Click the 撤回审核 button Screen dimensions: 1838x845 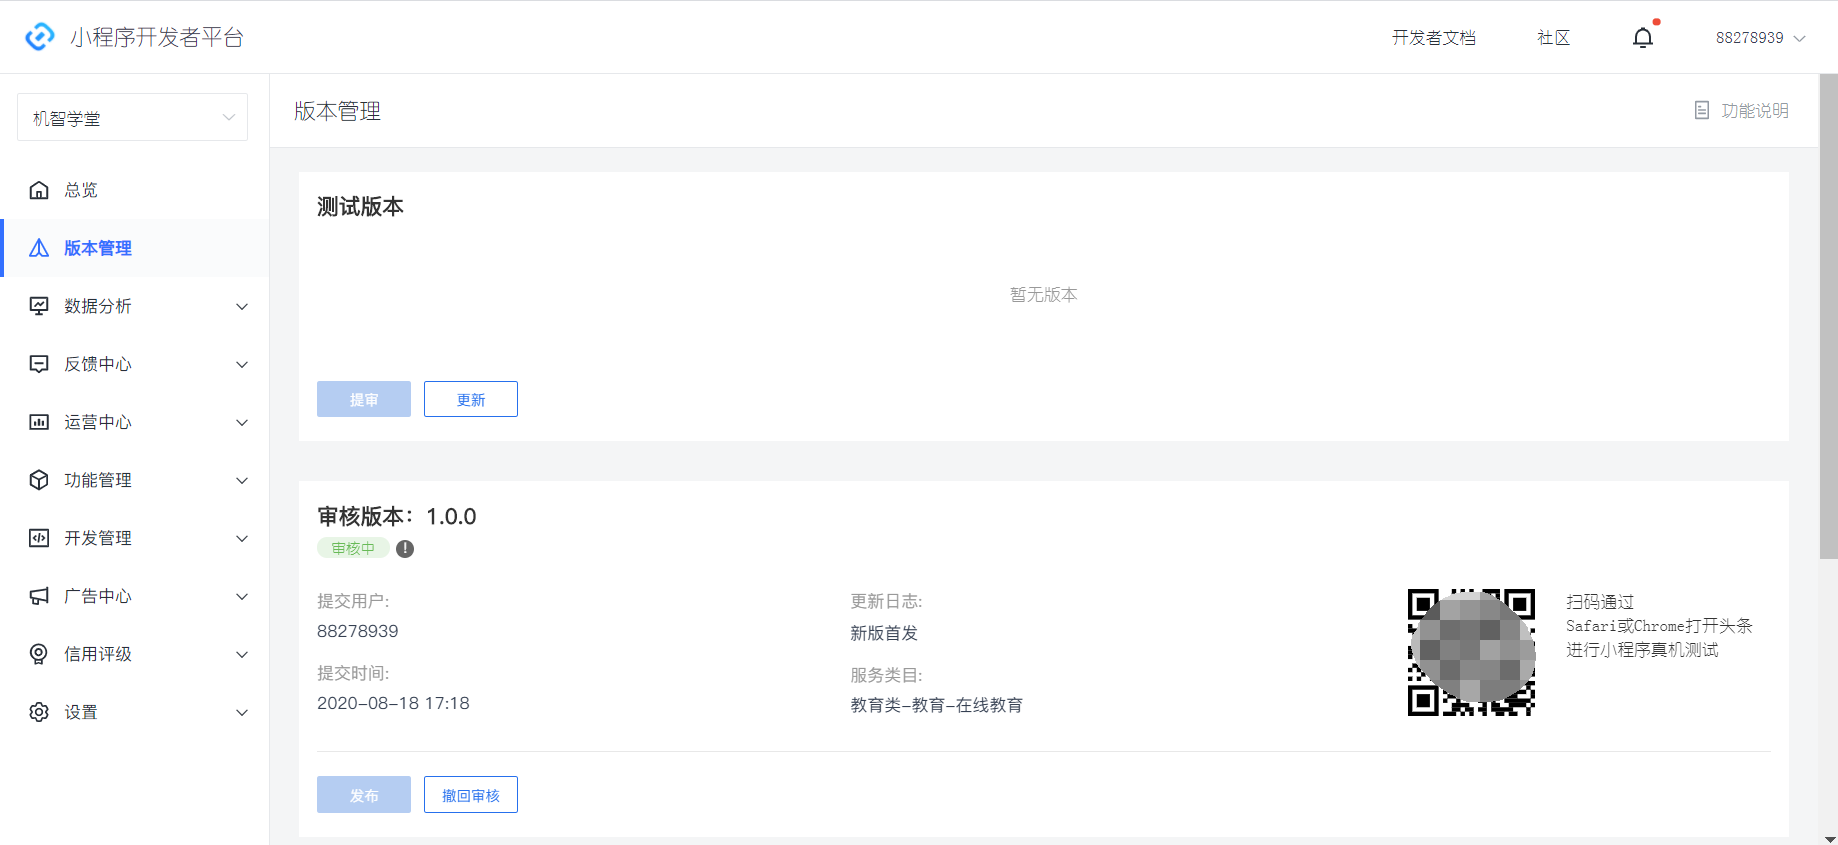pyautogui.click(x=471, y=795)
